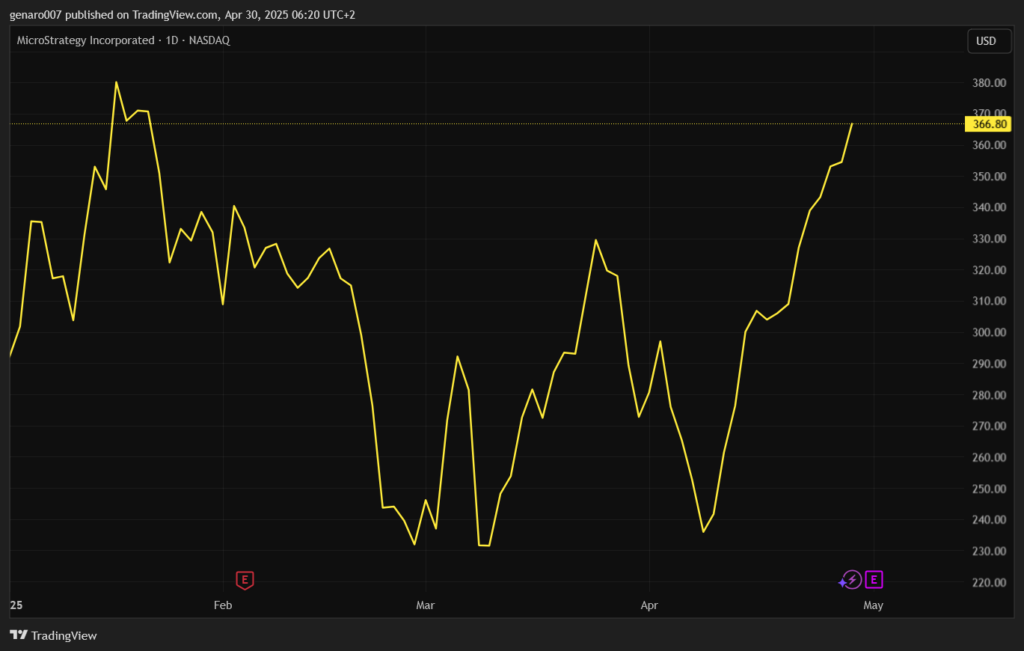Click the 340.00 price scale label
Screen dimensions: 1024x651
(988, 208)
